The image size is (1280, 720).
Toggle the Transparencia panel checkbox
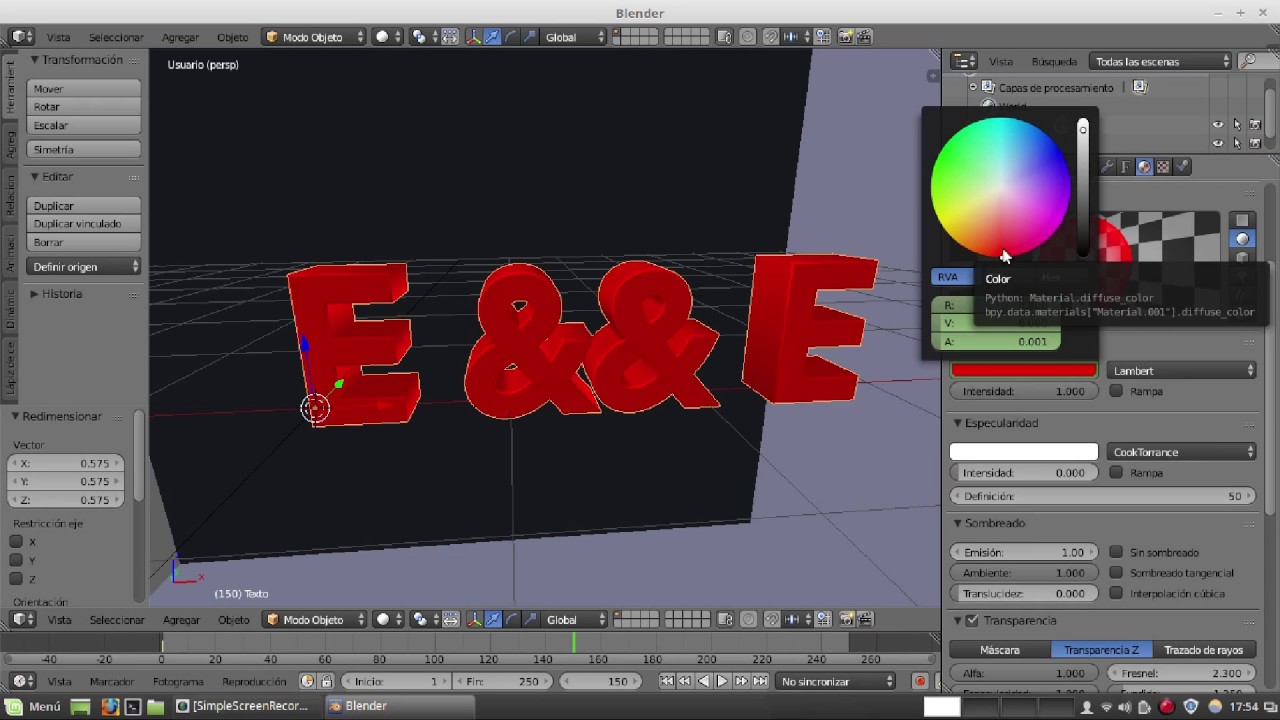pos(972,620)
